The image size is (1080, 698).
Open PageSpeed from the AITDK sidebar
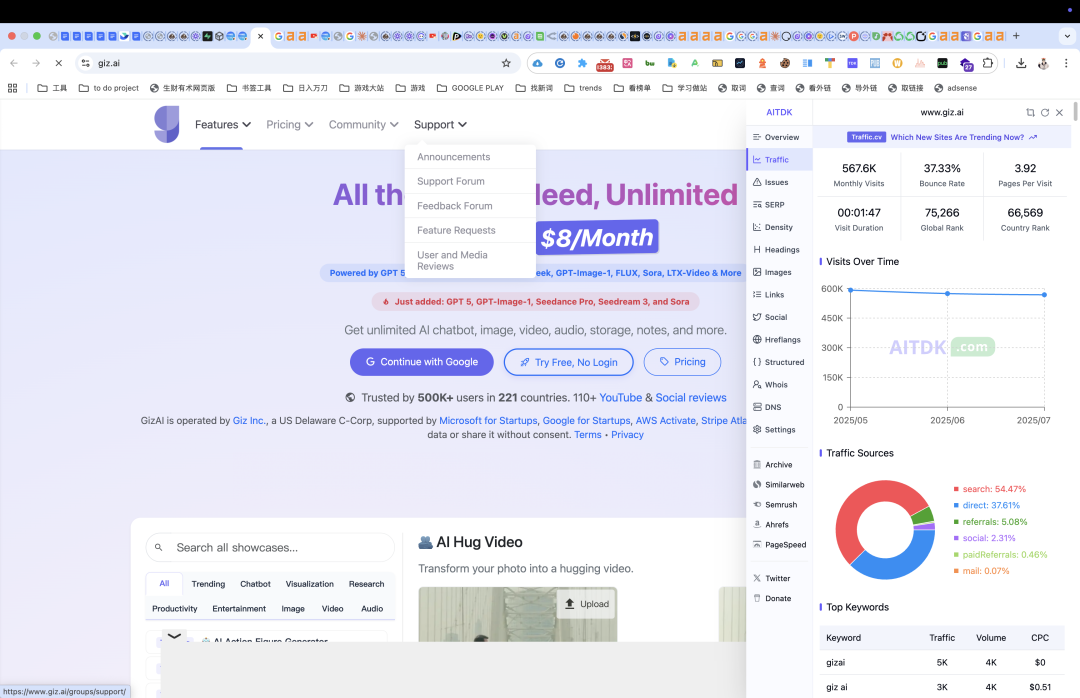(779, 545)
